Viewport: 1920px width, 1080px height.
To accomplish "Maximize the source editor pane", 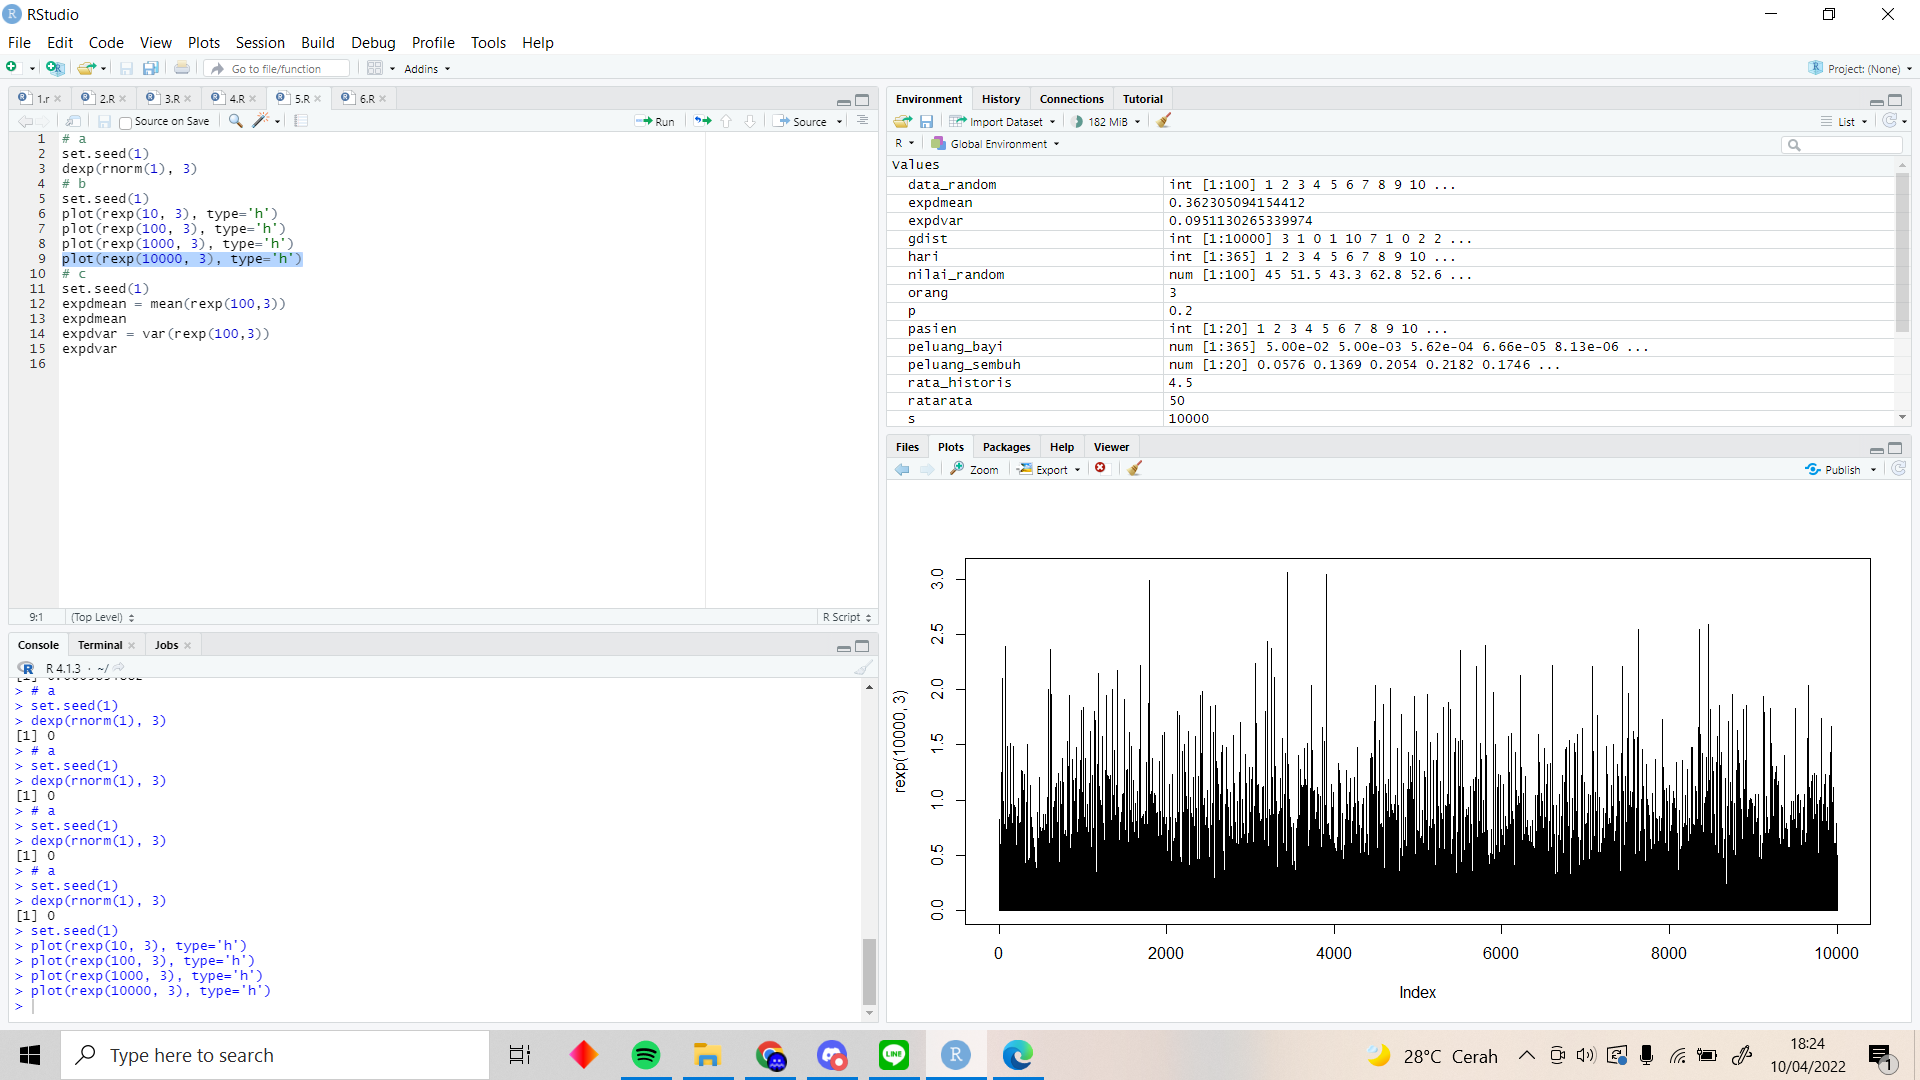I will (x=862, y=100).
